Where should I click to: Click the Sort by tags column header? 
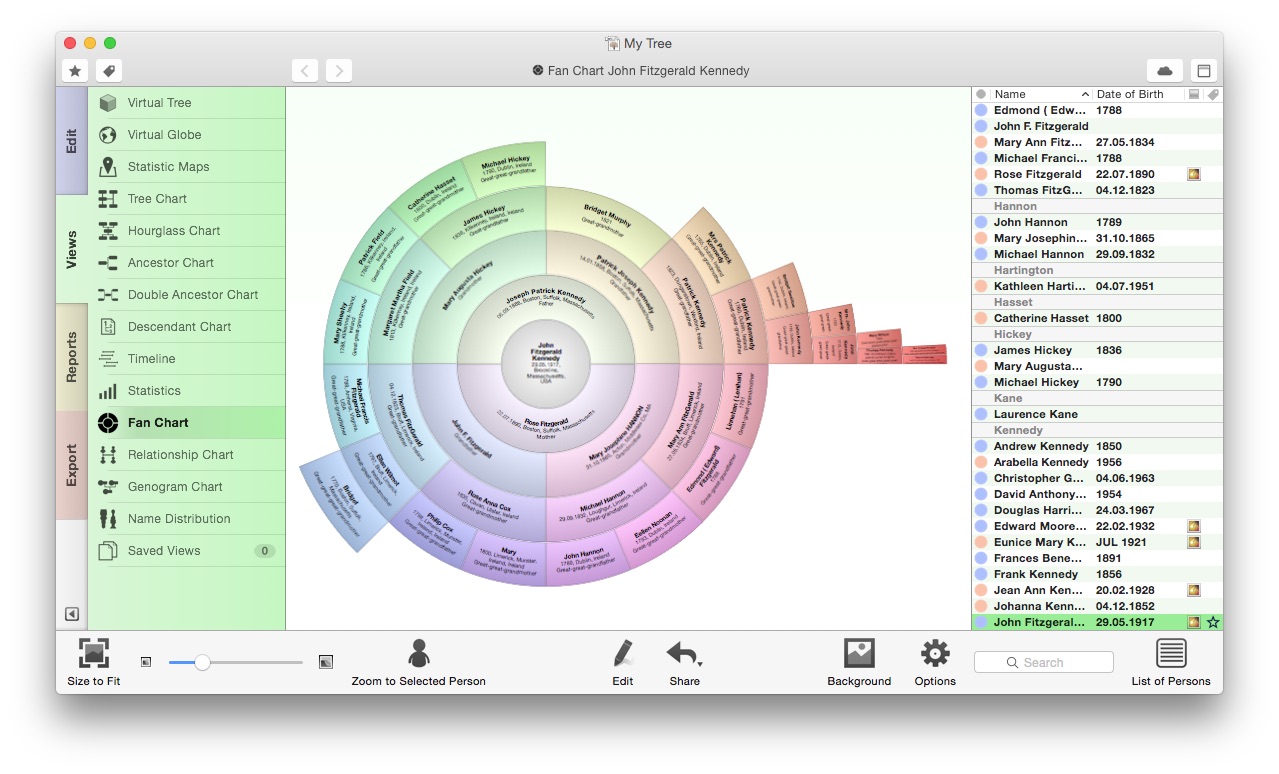[x=1212, y=94]
